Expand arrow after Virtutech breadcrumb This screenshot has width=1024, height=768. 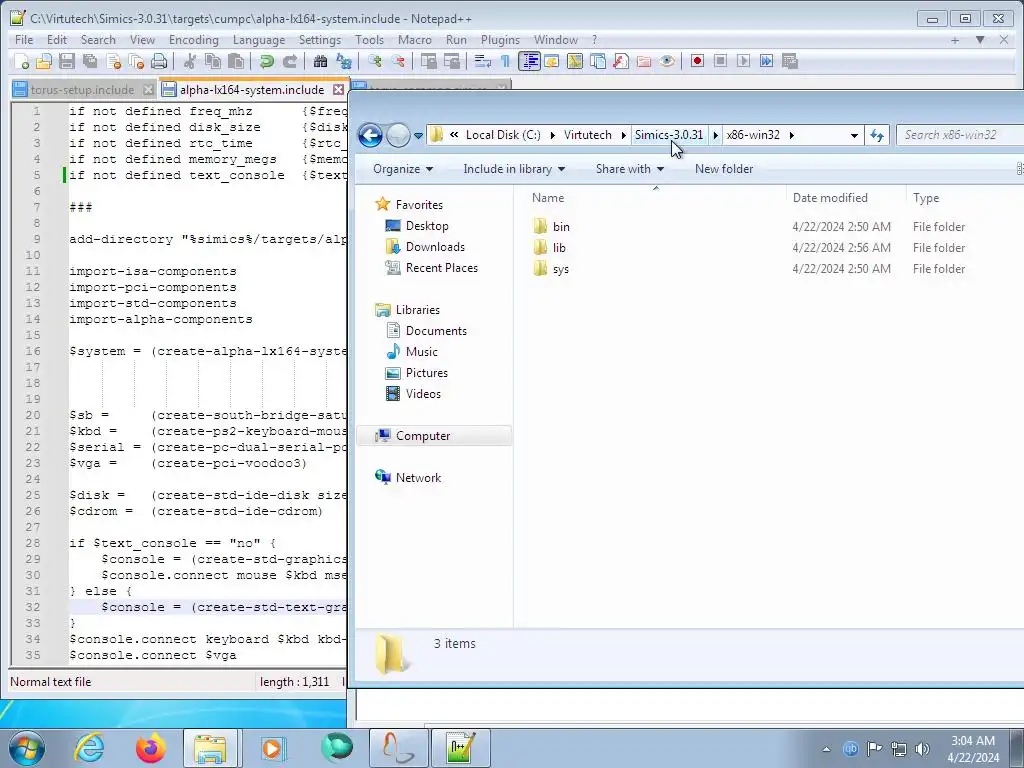624,135
